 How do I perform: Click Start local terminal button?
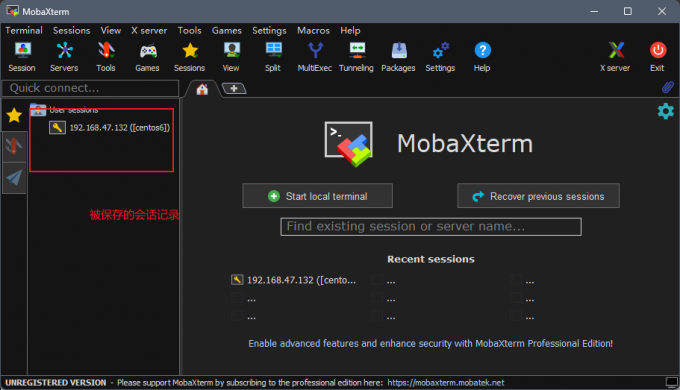click(317, 196)
